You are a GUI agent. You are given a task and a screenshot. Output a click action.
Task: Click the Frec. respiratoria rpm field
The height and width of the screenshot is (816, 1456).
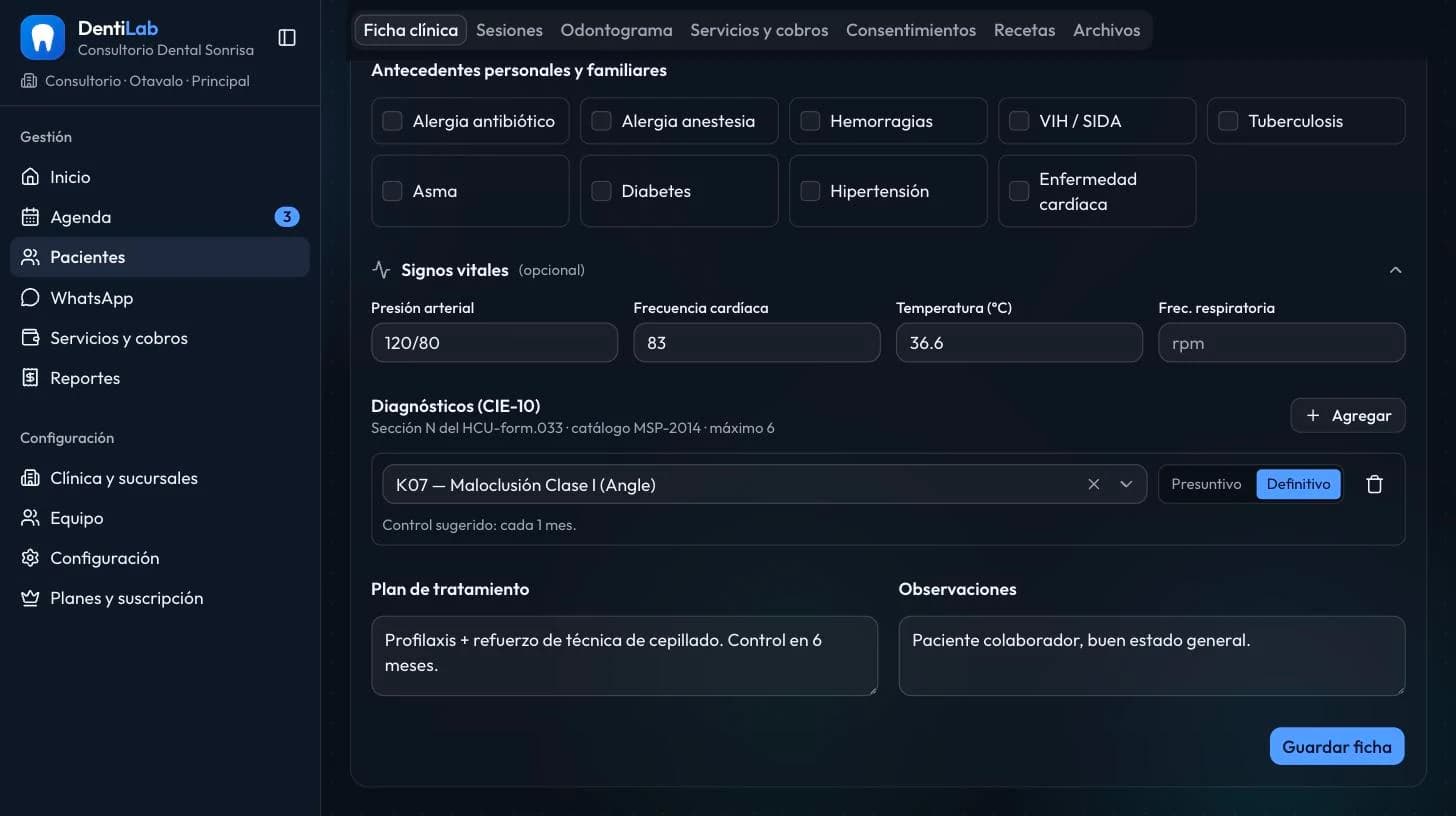click(1282, 342)
